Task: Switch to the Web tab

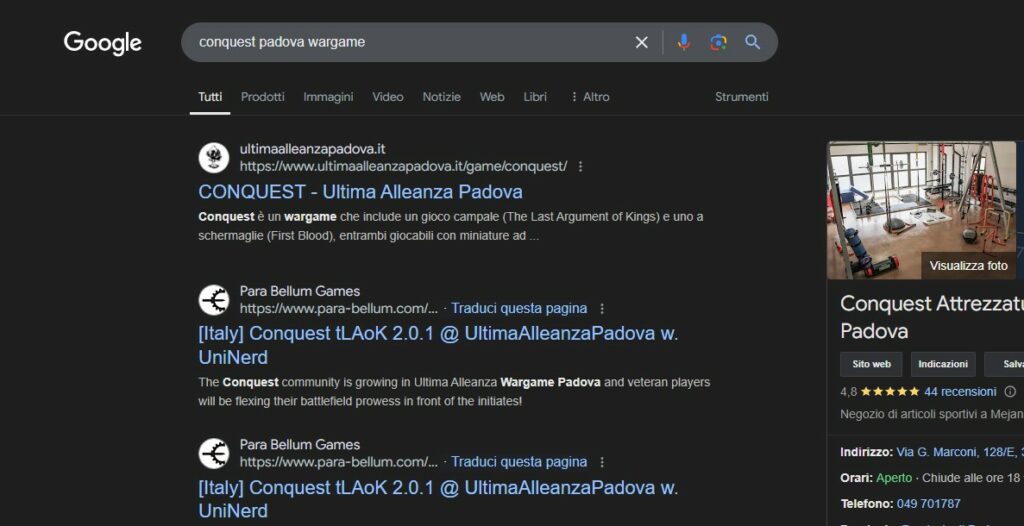Action: (x=492, y=97)
